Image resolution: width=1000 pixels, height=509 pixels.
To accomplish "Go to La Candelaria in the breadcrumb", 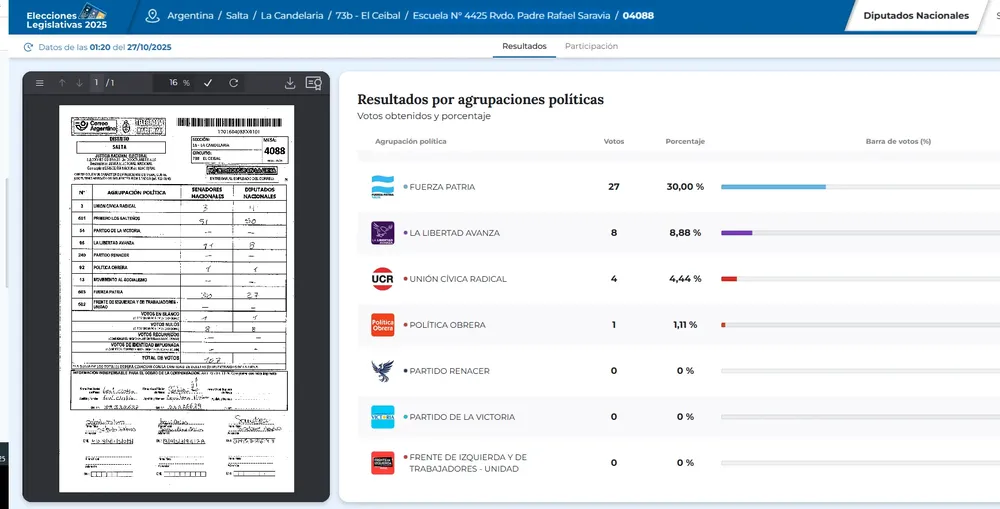I will (x=295, y=16).
